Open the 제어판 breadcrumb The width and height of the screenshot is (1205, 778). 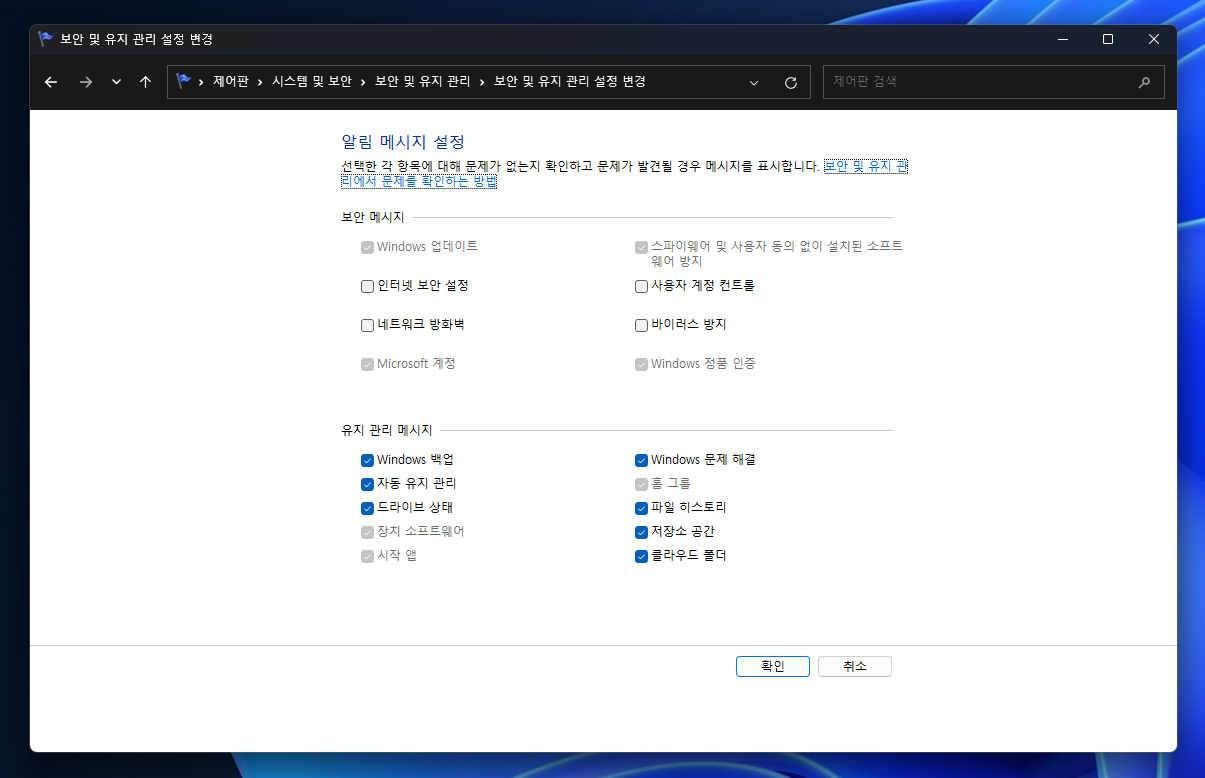pyautogui.click(x=230, y=82)
